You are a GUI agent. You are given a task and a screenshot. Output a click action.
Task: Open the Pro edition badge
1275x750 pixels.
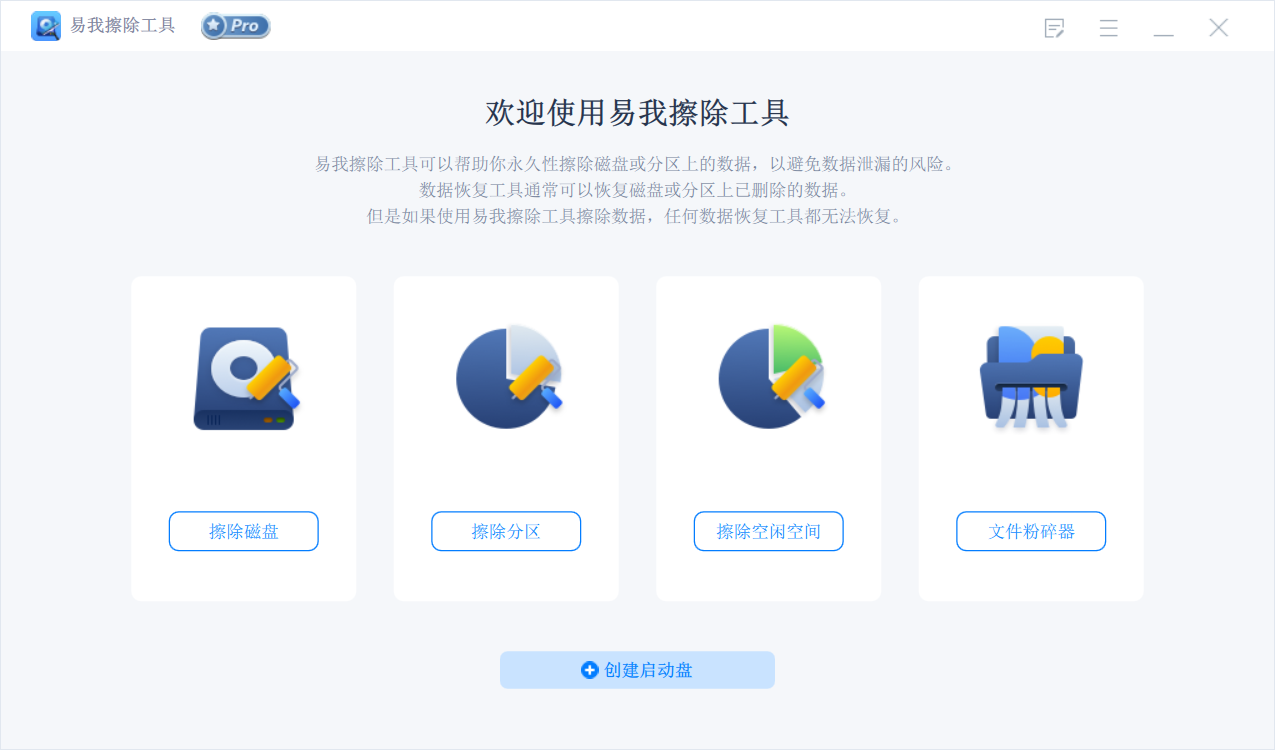(235, 26)
